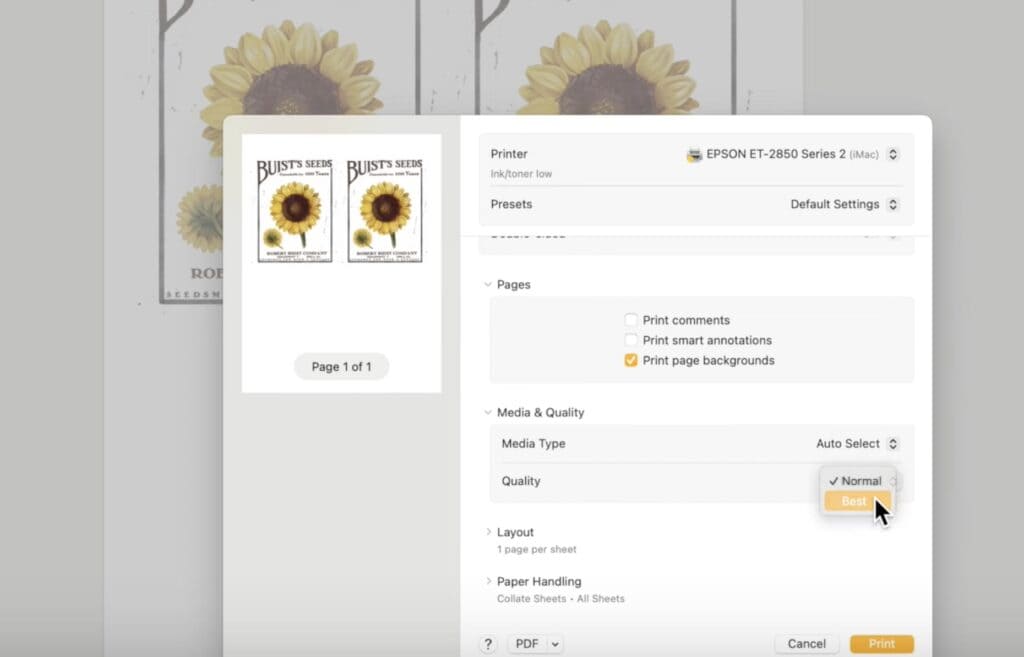Enable the Print comments checkbox

point(631,320)
